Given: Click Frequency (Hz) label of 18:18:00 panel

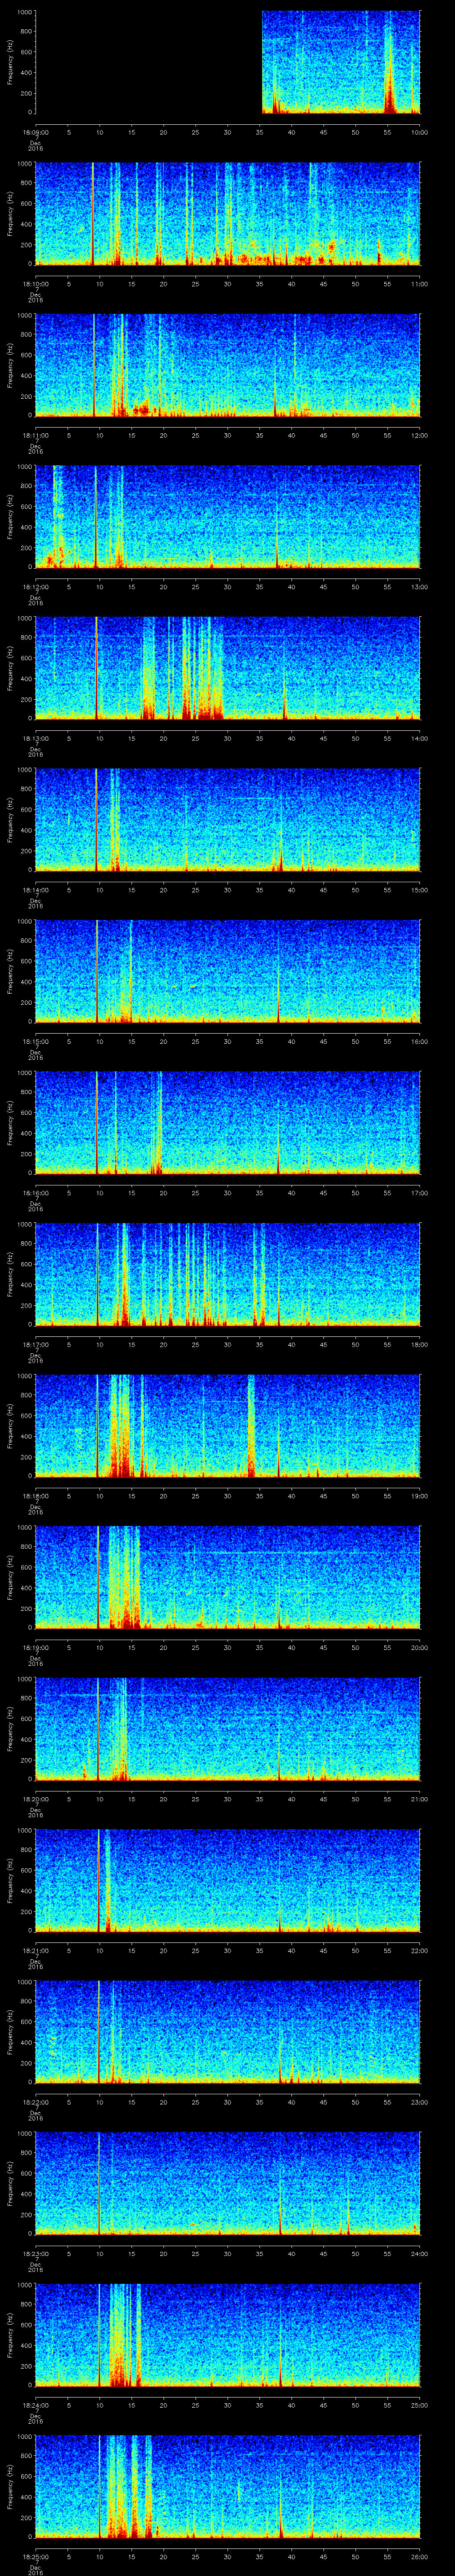Looking at the screenshot, I should 10,1426.
